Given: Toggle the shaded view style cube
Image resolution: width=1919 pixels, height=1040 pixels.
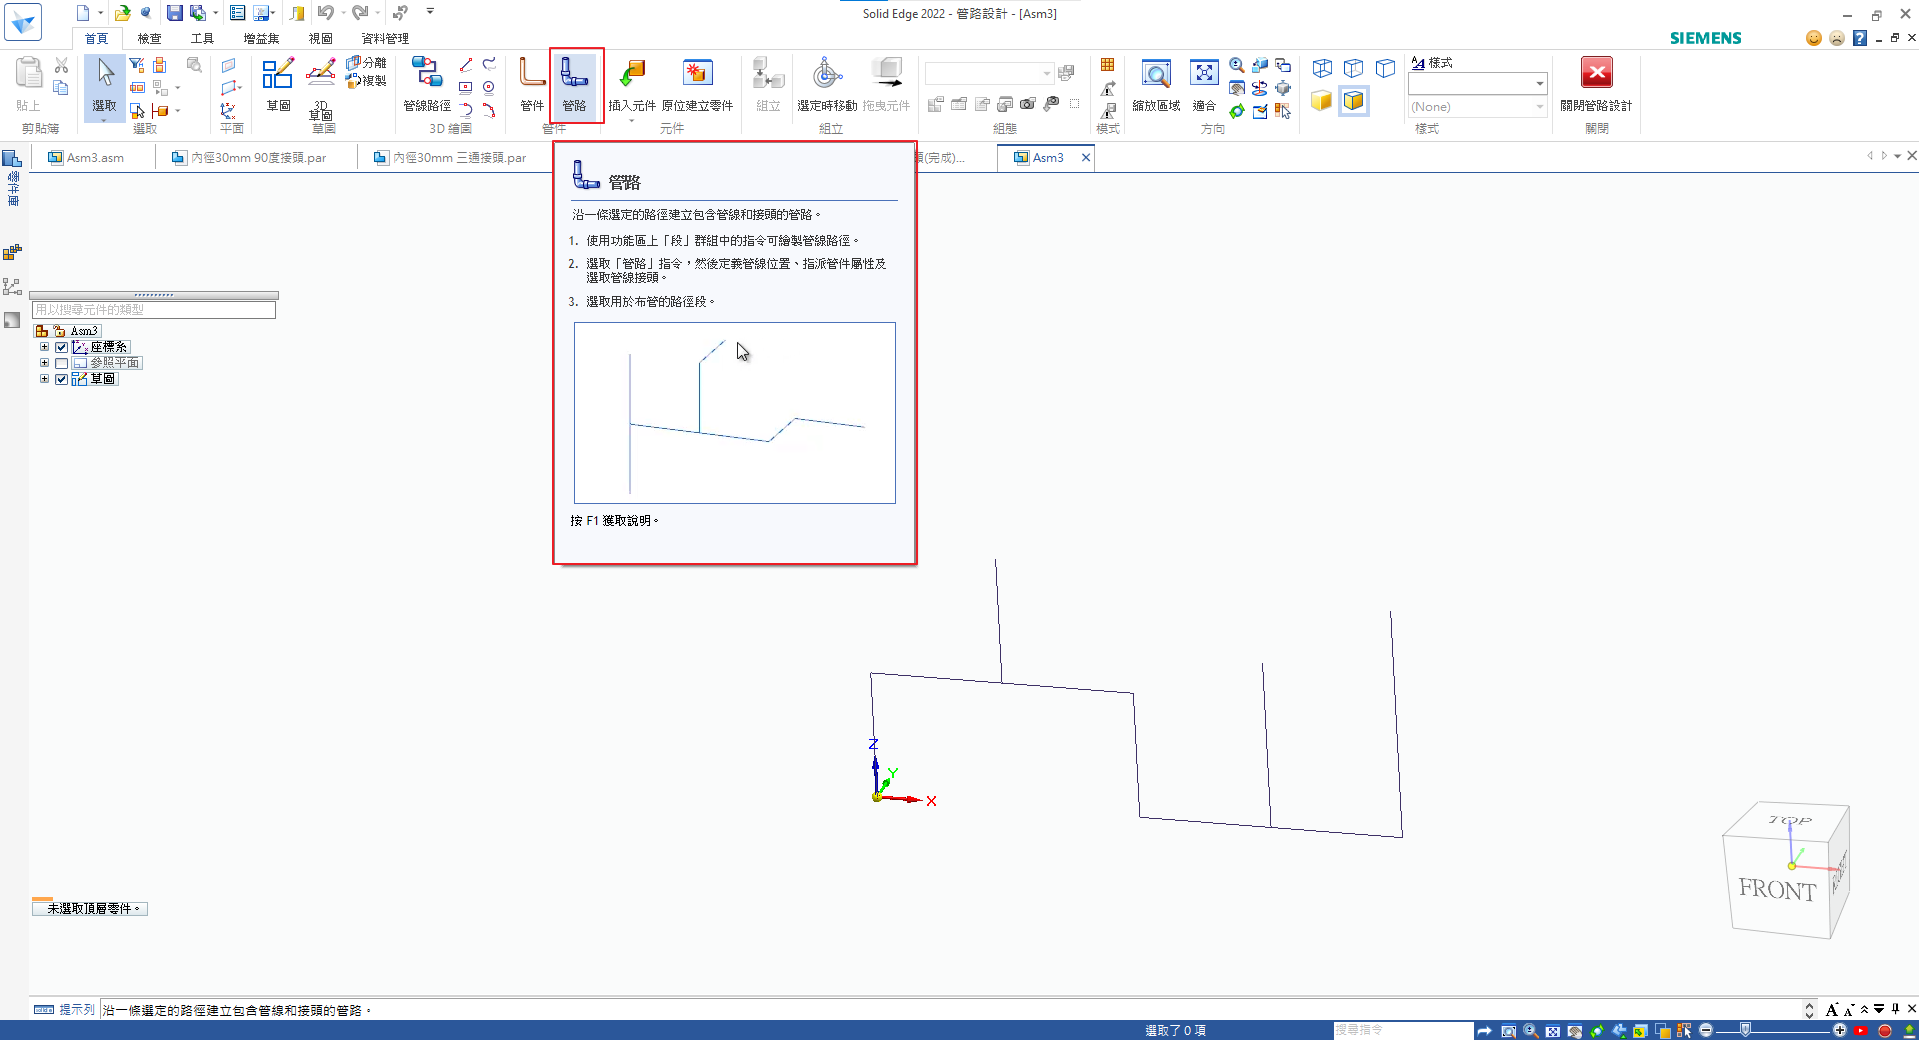Looking at the screenshot, I should tap(1322, 101).
